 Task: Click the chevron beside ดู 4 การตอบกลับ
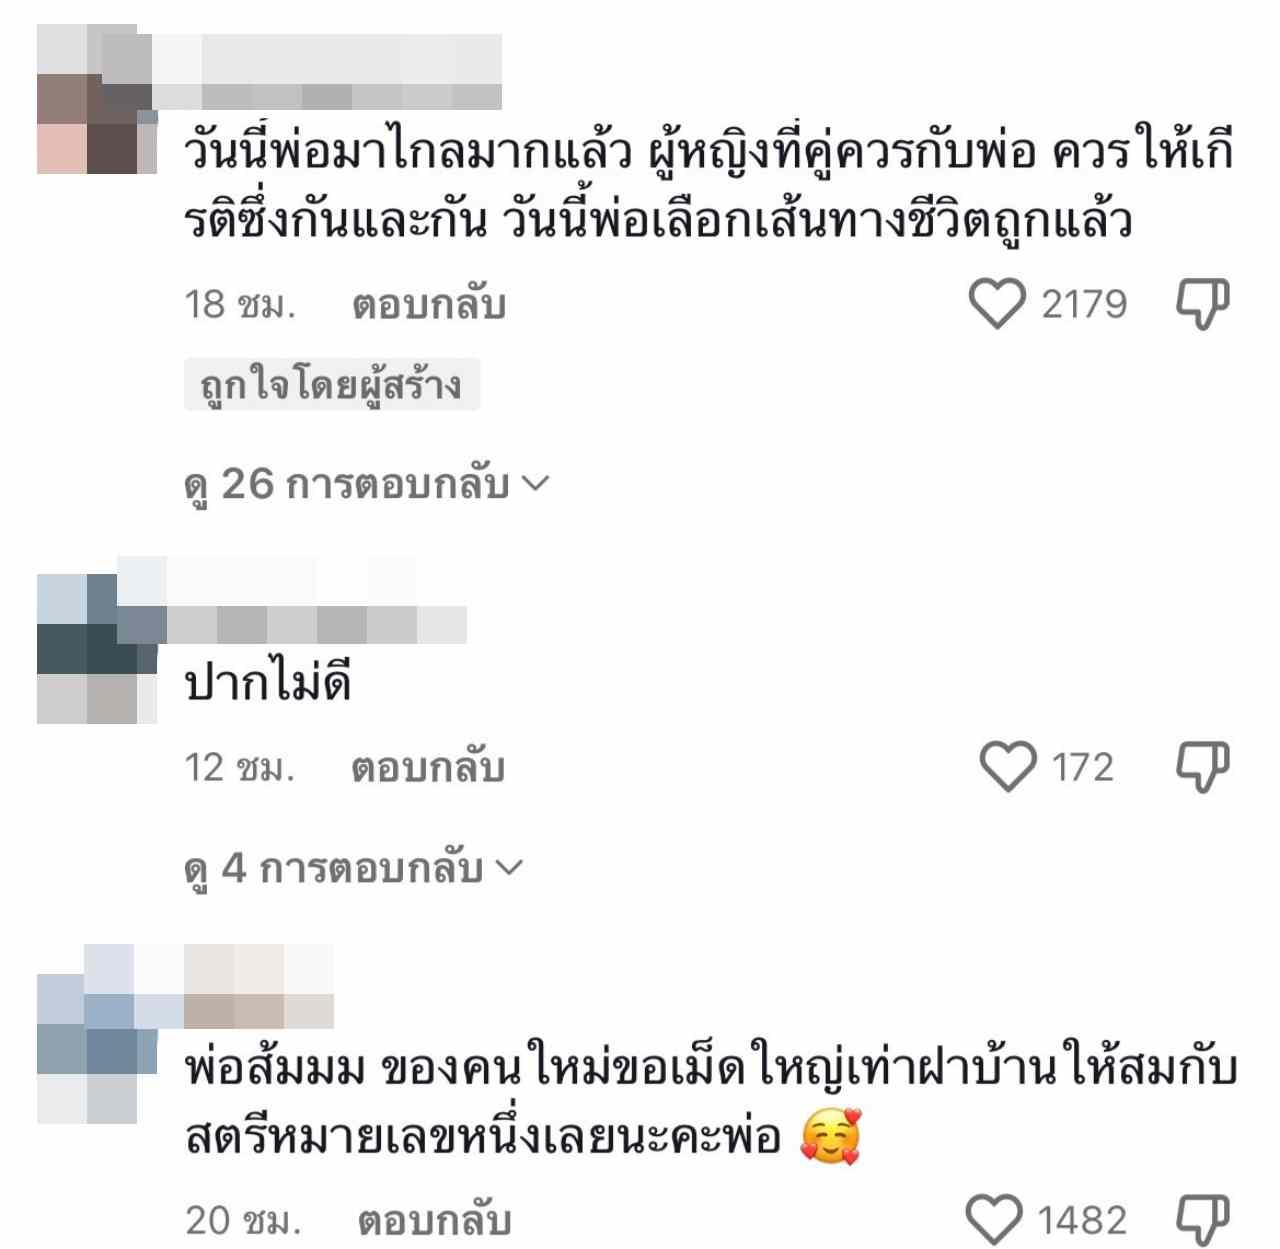click(509, 868)
